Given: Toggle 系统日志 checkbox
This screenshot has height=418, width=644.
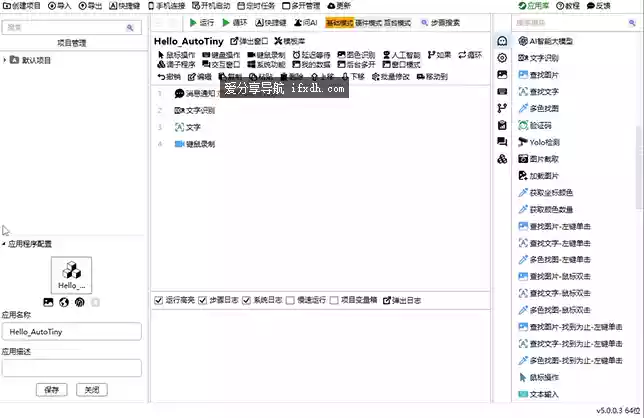Looking at the screenshot, I should (x=246, y=301).
